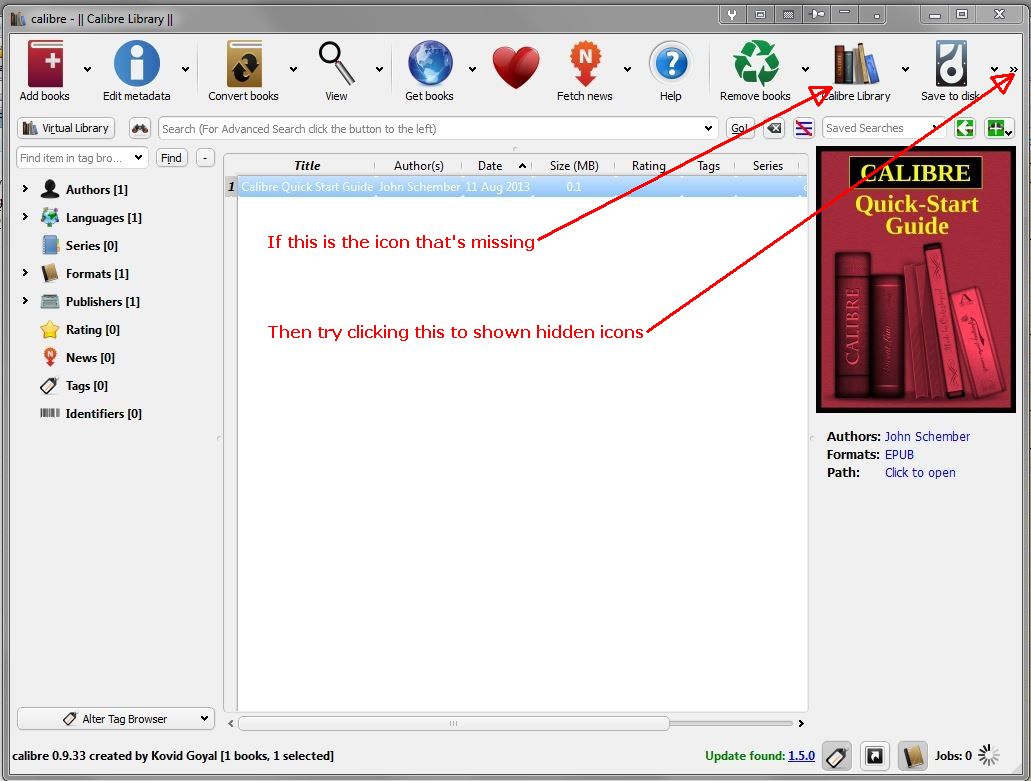Open Edit metadata tool
Screen dimensions: 1031x781
click(x=137, y=64)
